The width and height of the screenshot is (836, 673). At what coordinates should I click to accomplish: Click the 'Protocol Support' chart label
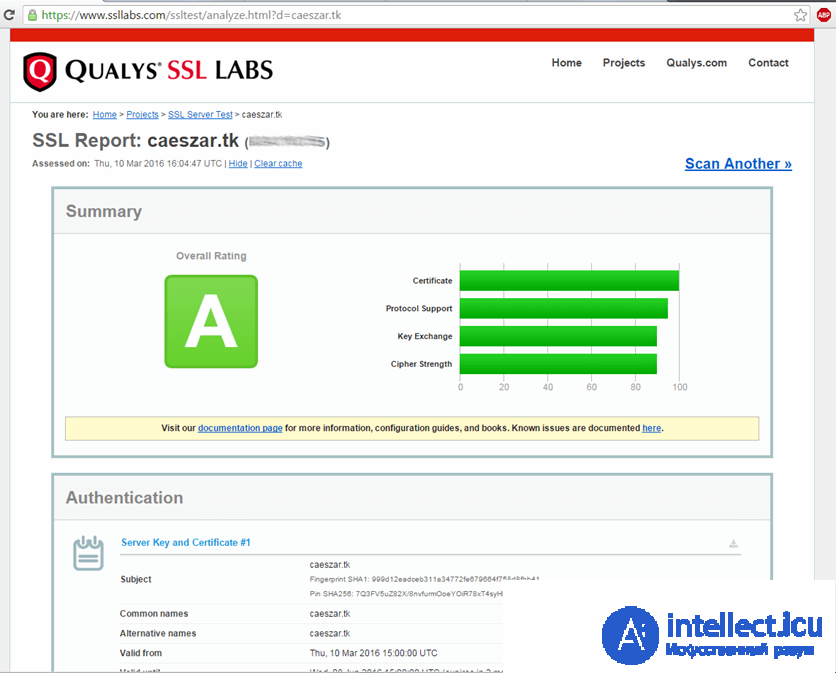[x=419, y=309]
